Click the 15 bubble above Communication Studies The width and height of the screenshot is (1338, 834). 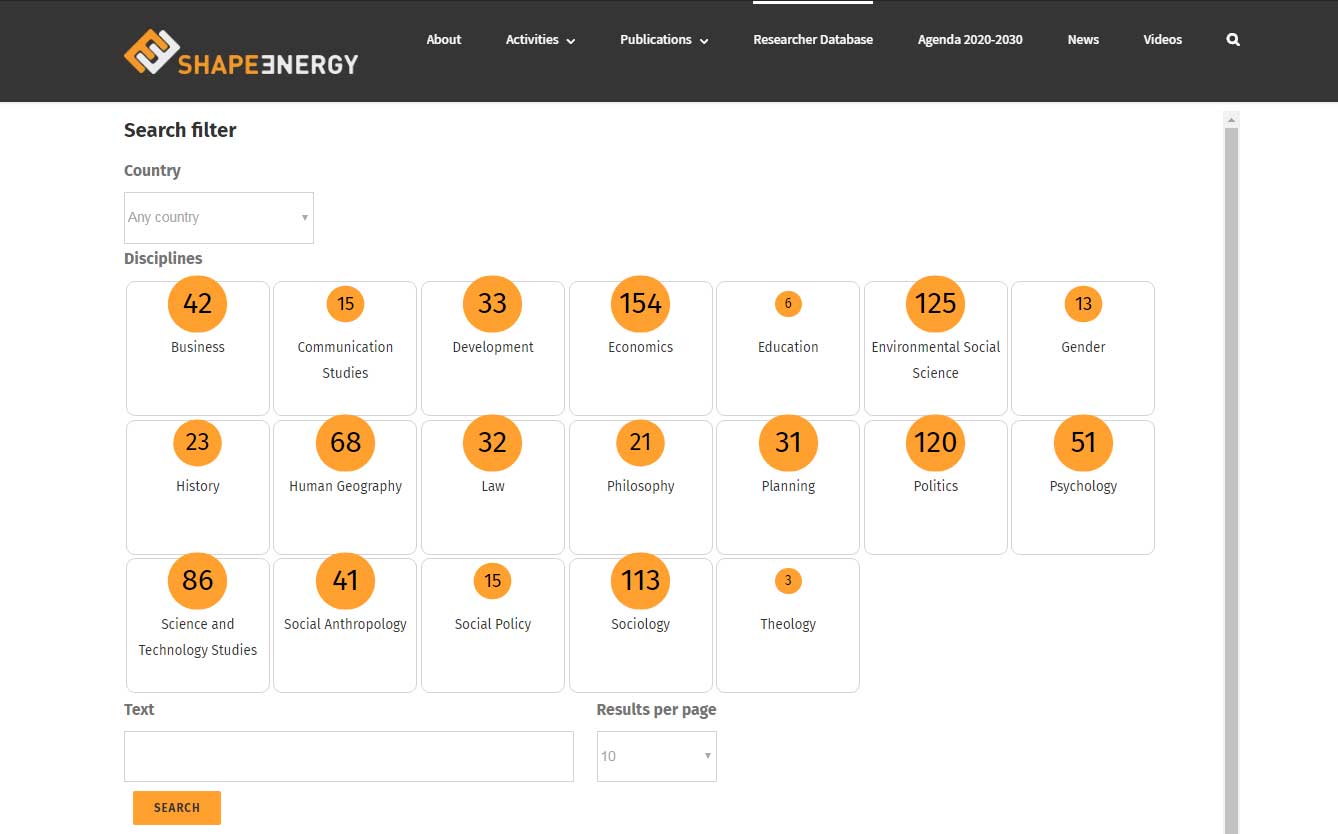click(345, 304)
